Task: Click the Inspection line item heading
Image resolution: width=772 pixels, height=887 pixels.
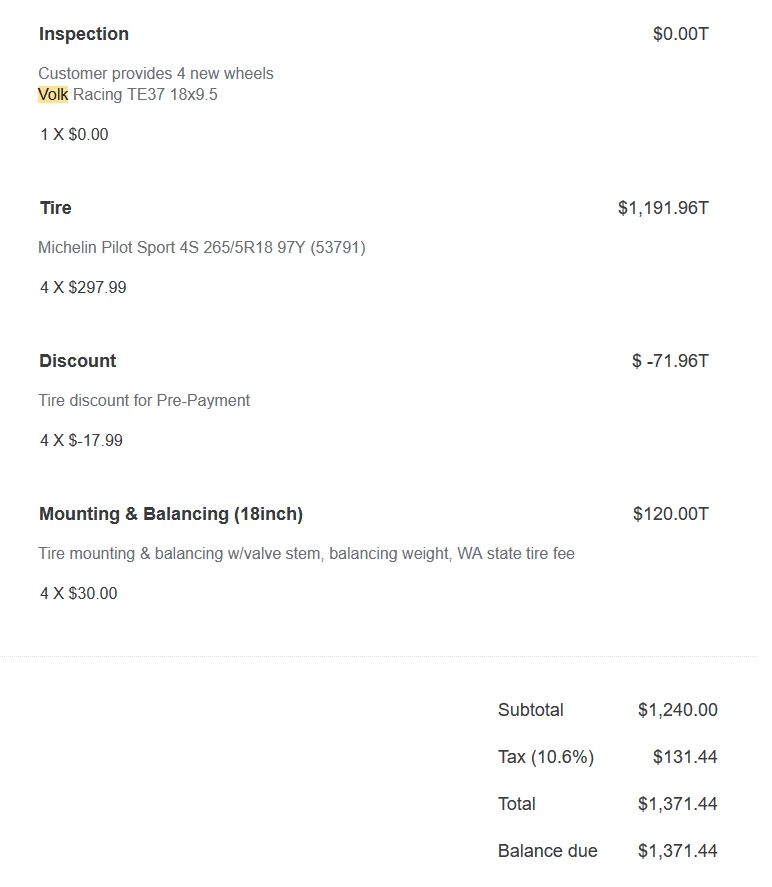Action: pyautogui.click(x=84, y=34)
